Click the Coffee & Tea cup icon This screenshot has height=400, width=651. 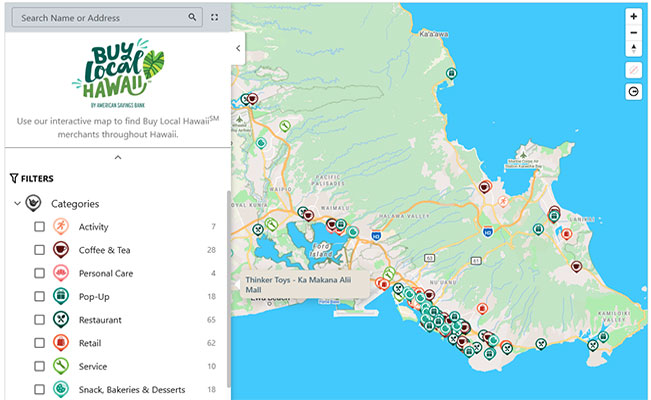pos(61,250)
